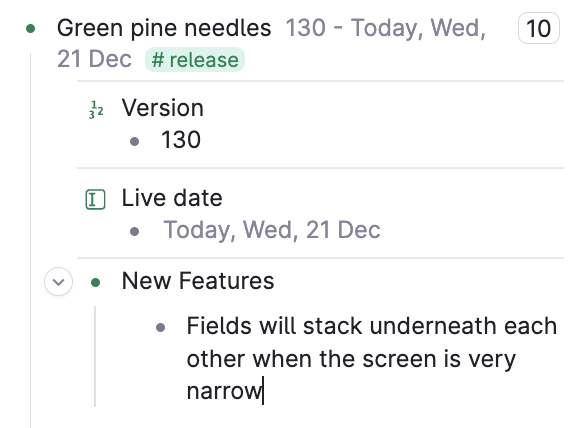Click the vertical indent line under New Features

click(x=95, y=356)
